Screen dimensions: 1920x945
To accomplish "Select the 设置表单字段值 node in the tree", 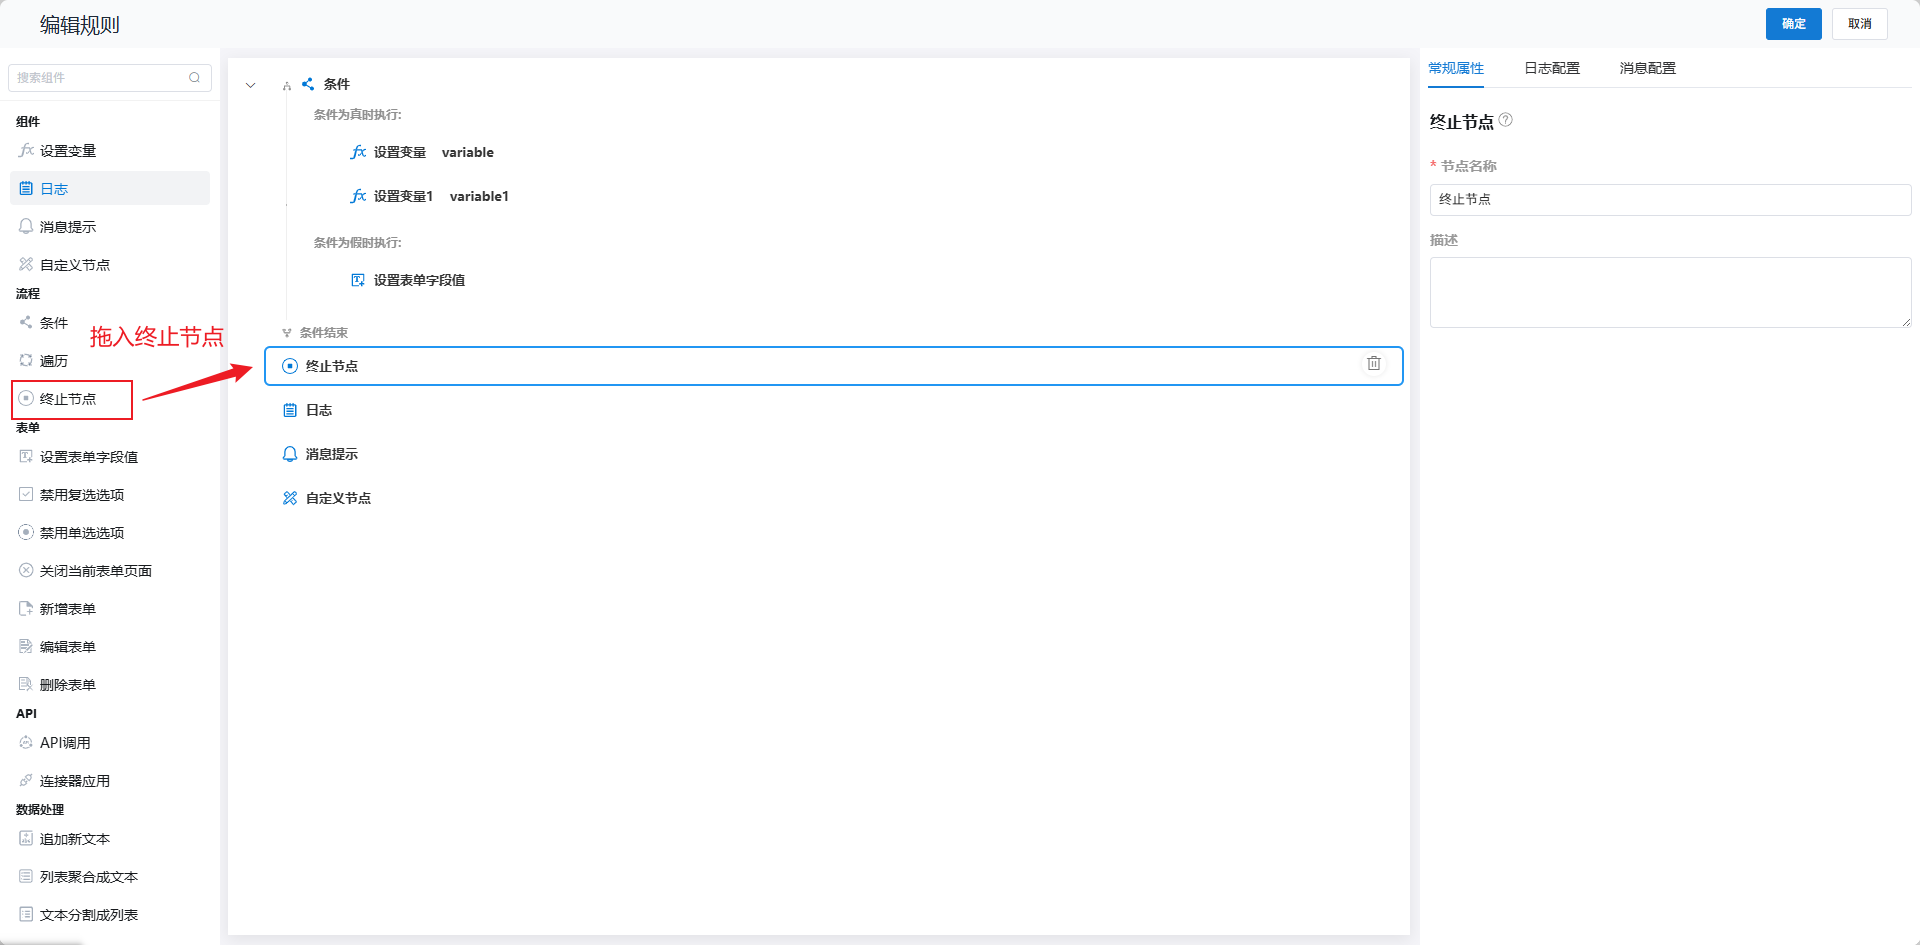I will 418,280.
